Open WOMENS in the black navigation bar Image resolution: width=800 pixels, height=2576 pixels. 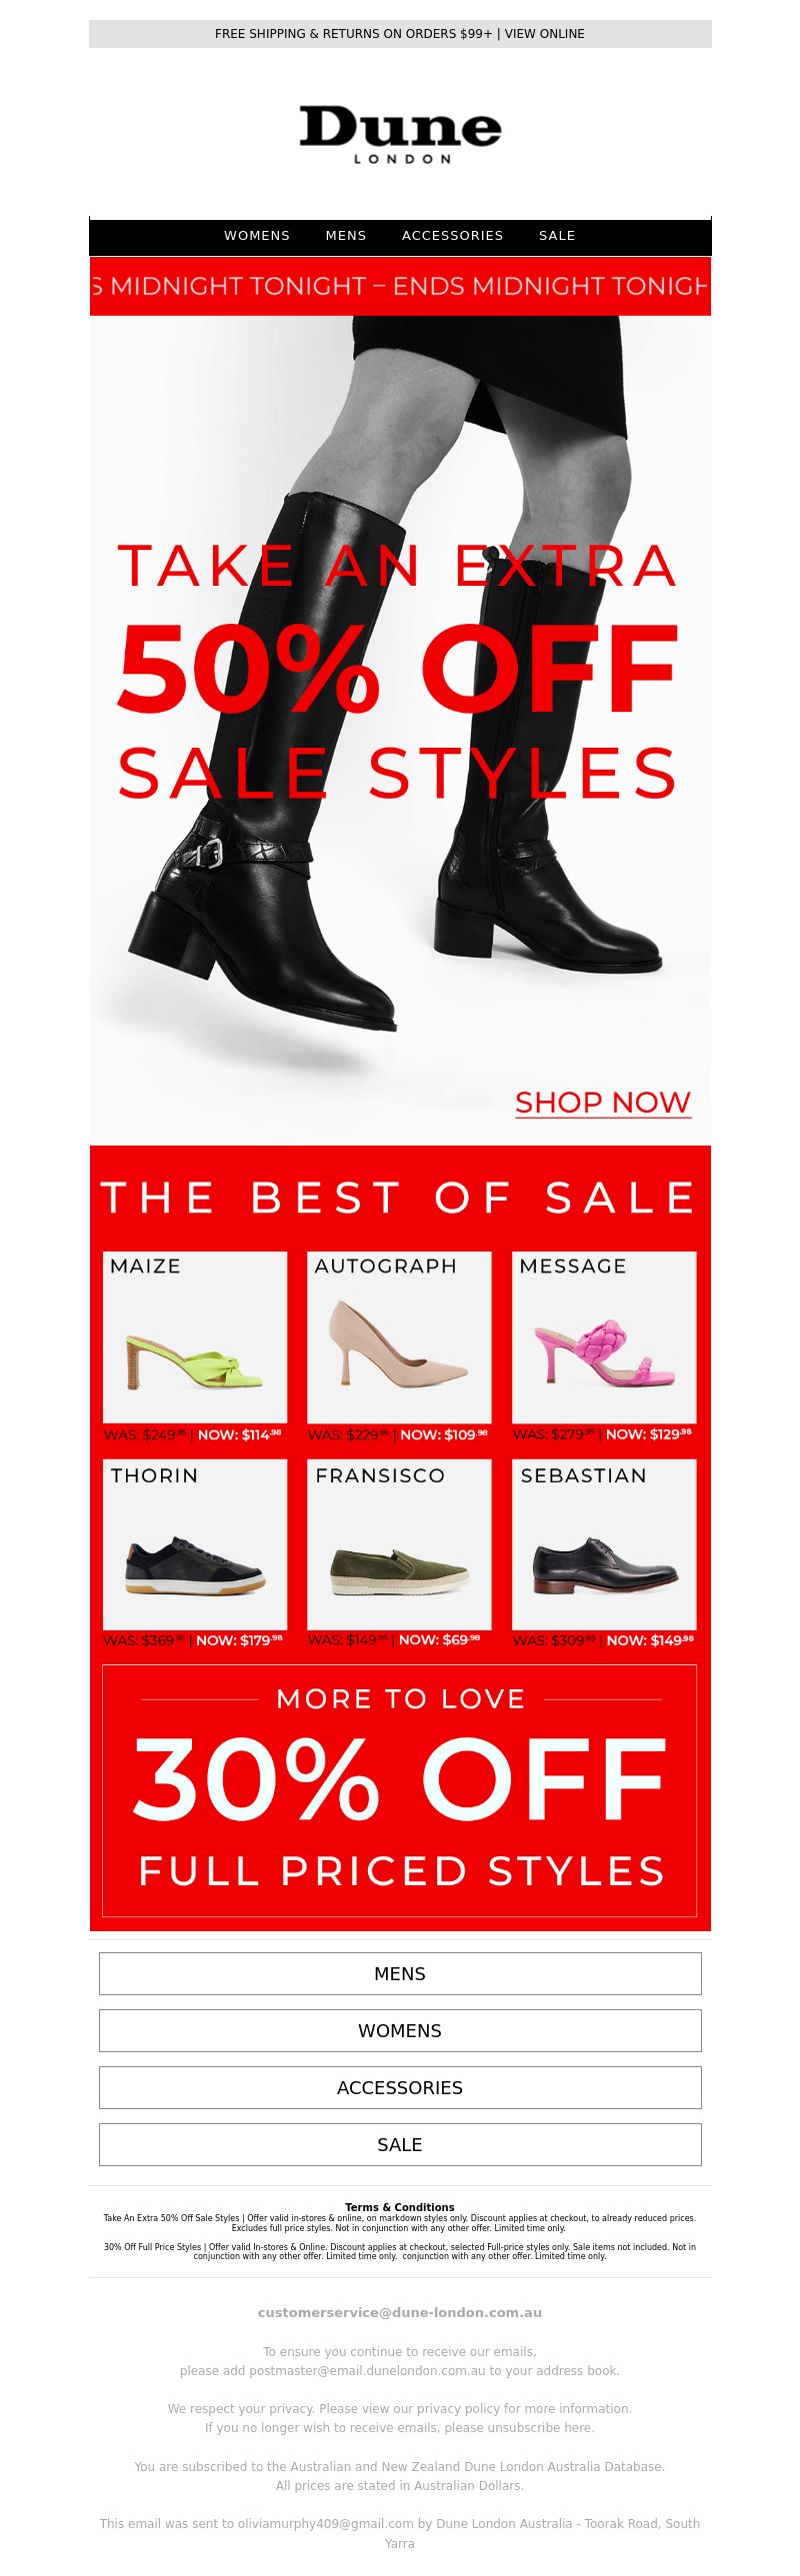[x=257, y=236]
